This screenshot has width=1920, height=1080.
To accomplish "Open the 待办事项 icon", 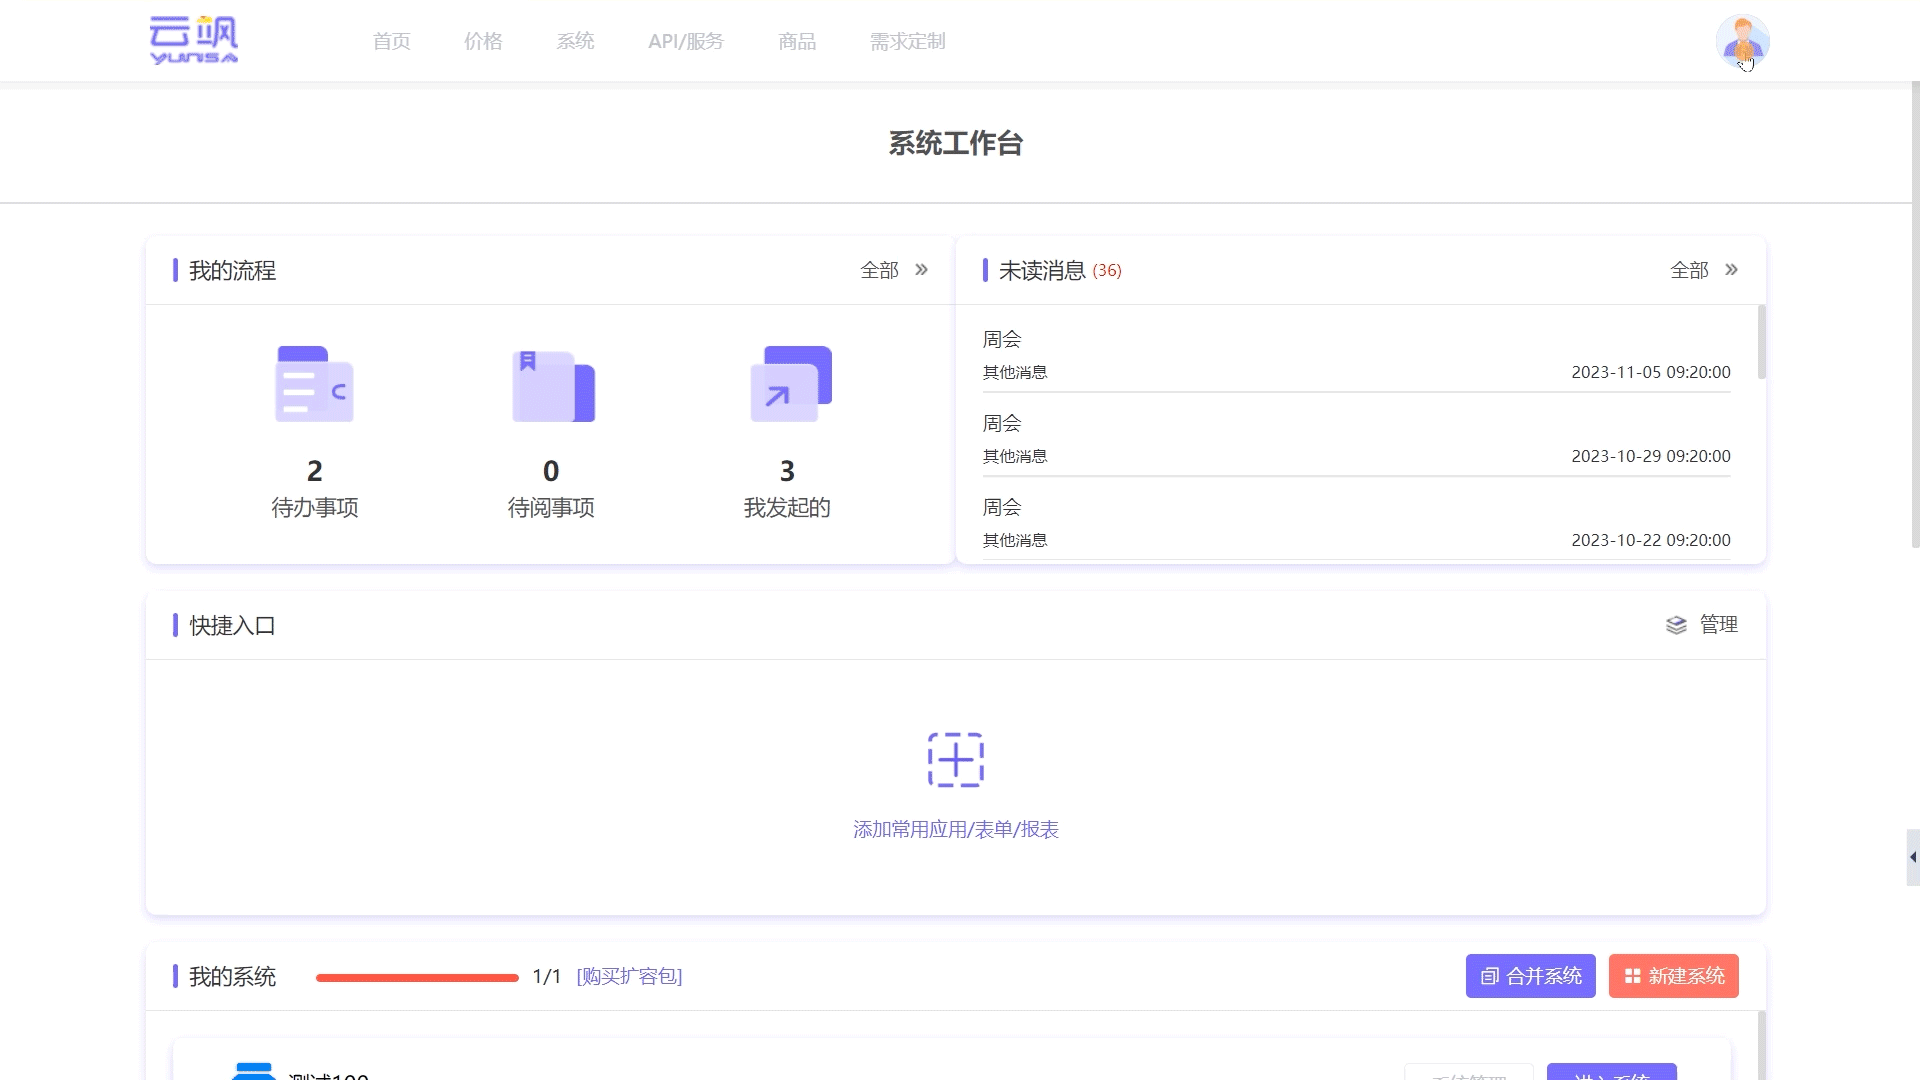I will pos(315,384).
